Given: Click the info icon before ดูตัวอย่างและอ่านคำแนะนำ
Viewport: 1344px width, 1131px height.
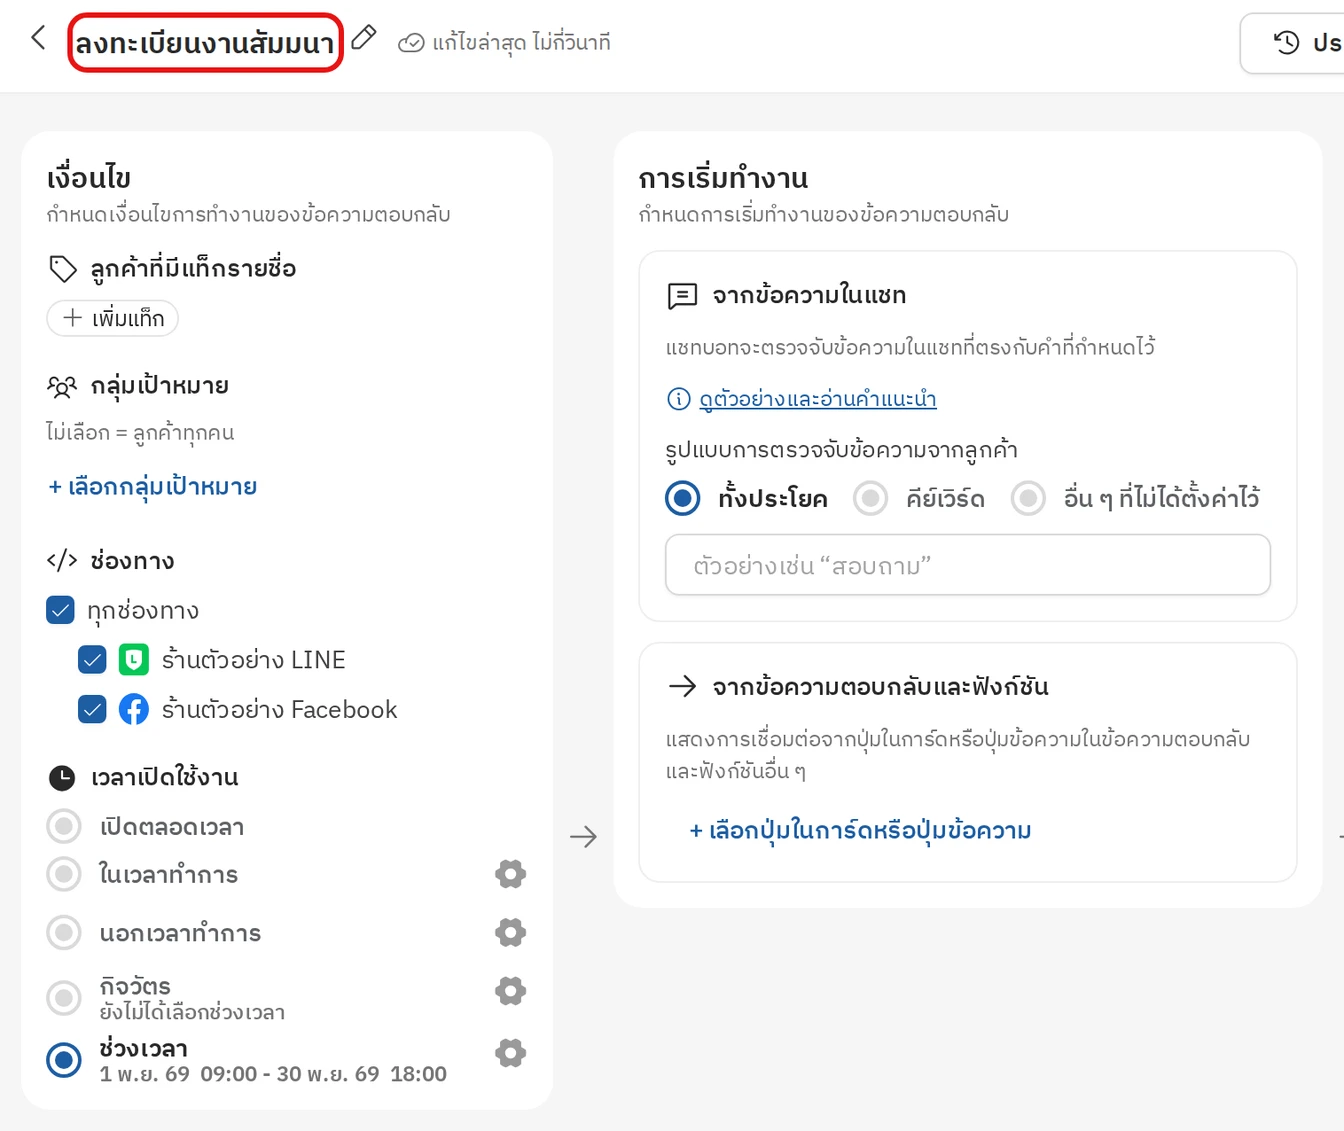Looking at the screenshot, I should click(x=678, y=399).
